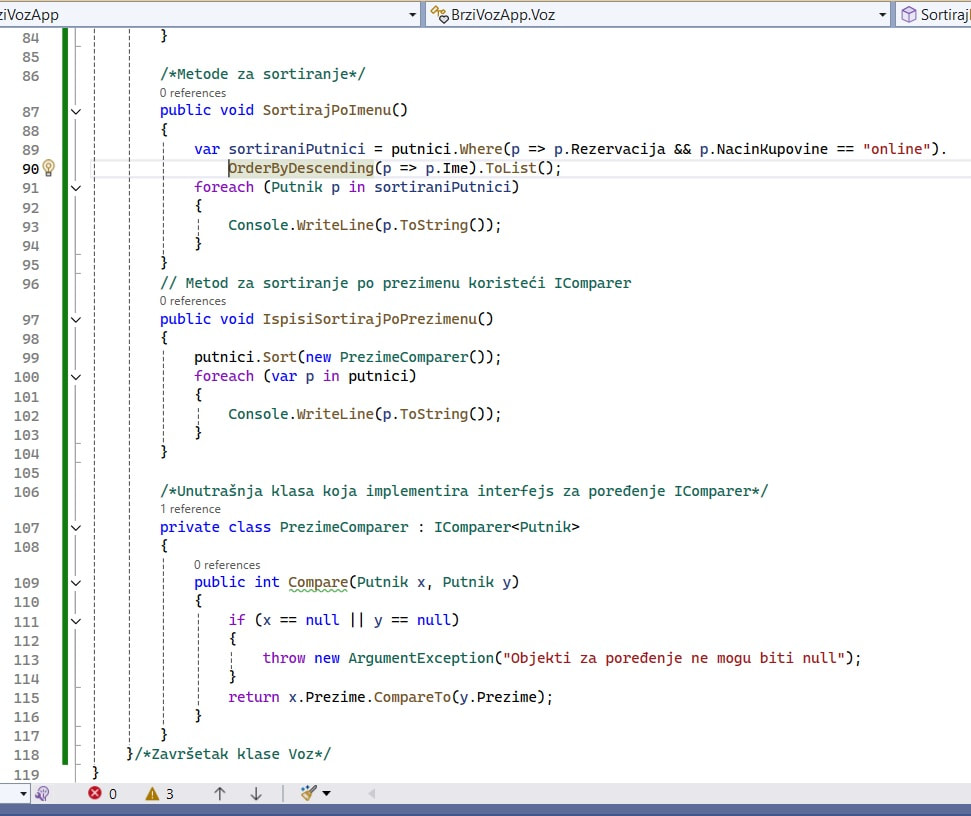971x816 pixels.
Task: Click the yellow warnings triangle icon
Action: (x=152, y=793)
